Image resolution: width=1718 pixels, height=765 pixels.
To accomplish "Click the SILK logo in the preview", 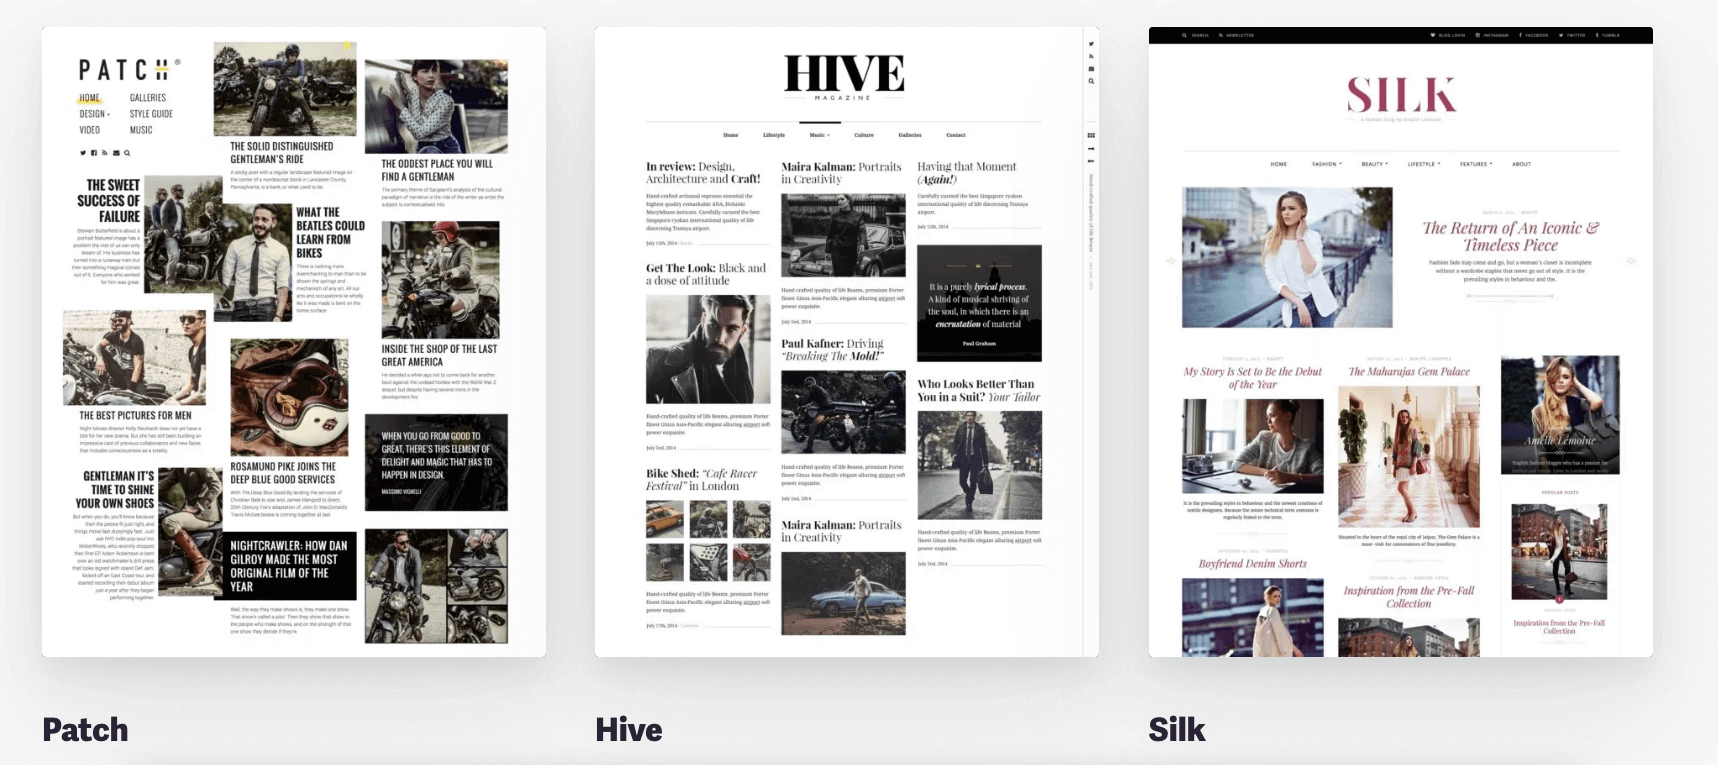I will (x=1401, y=97).
